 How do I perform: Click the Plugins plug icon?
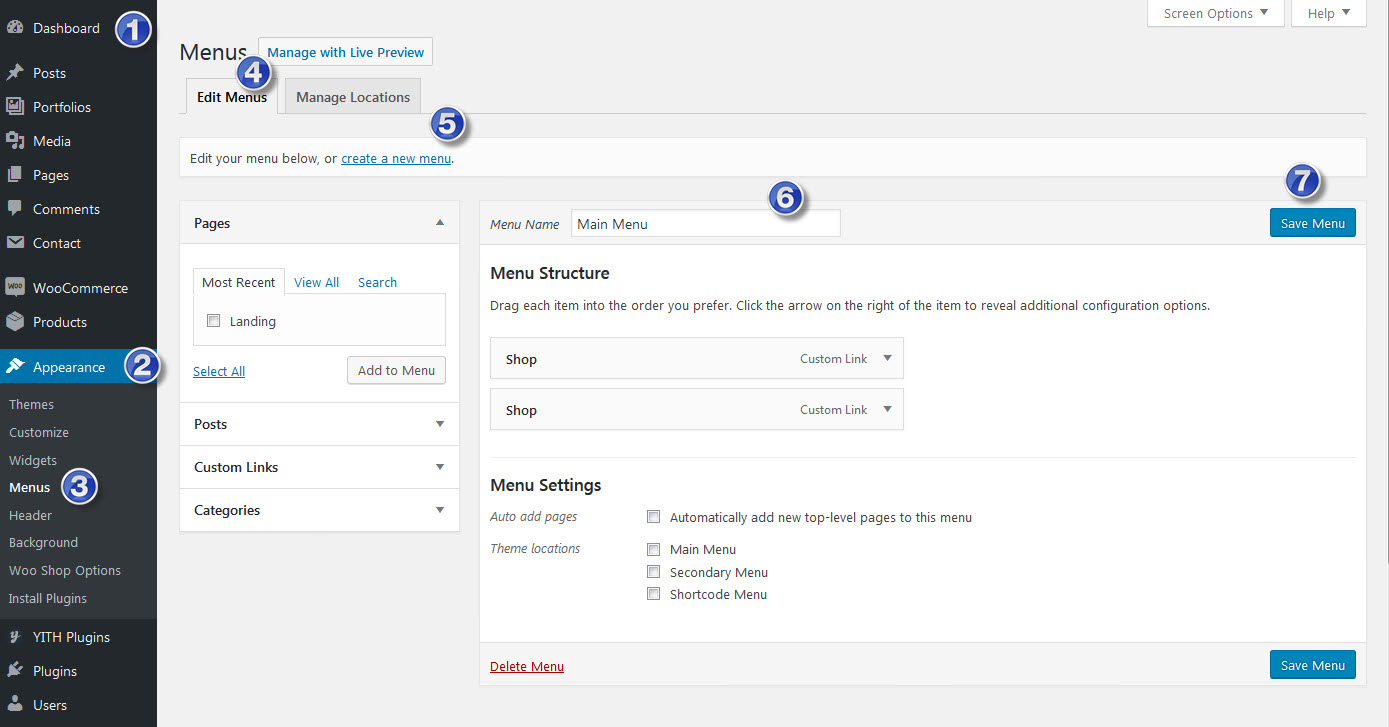(15, 671)
